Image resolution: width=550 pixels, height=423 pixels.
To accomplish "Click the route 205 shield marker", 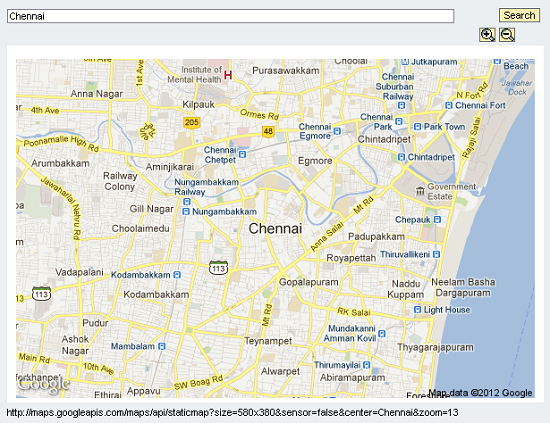I will click(x=192, y=122).
